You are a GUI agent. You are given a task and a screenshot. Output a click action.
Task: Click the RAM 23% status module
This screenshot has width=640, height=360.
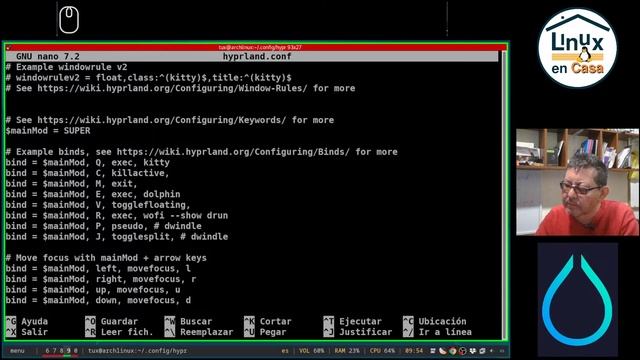click(x=347, y=351)
